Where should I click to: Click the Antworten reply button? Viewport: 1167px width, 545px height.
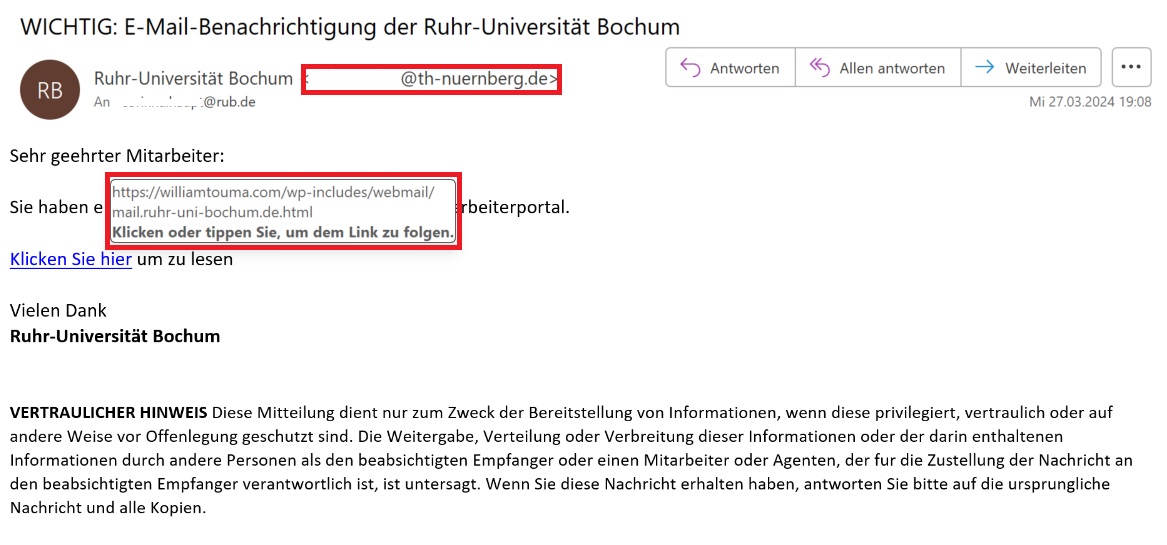(730, 68)
